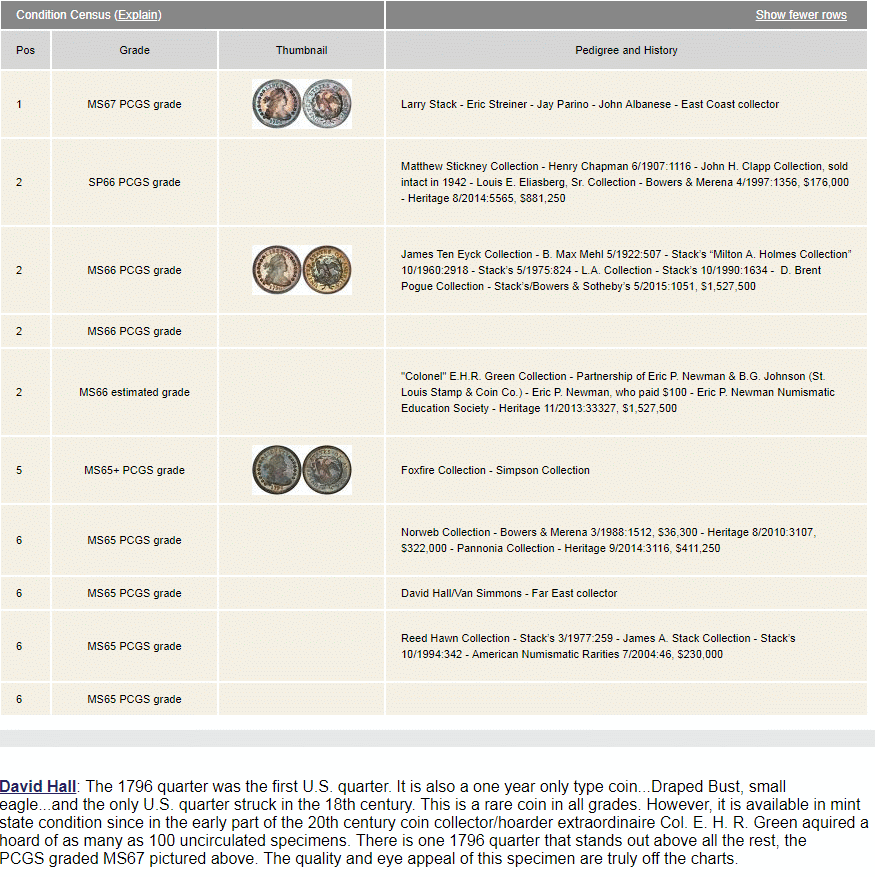The image size is (875, 877).
Task: Select the MS66 estimated grade cell
Action: (x=134, y=393)
